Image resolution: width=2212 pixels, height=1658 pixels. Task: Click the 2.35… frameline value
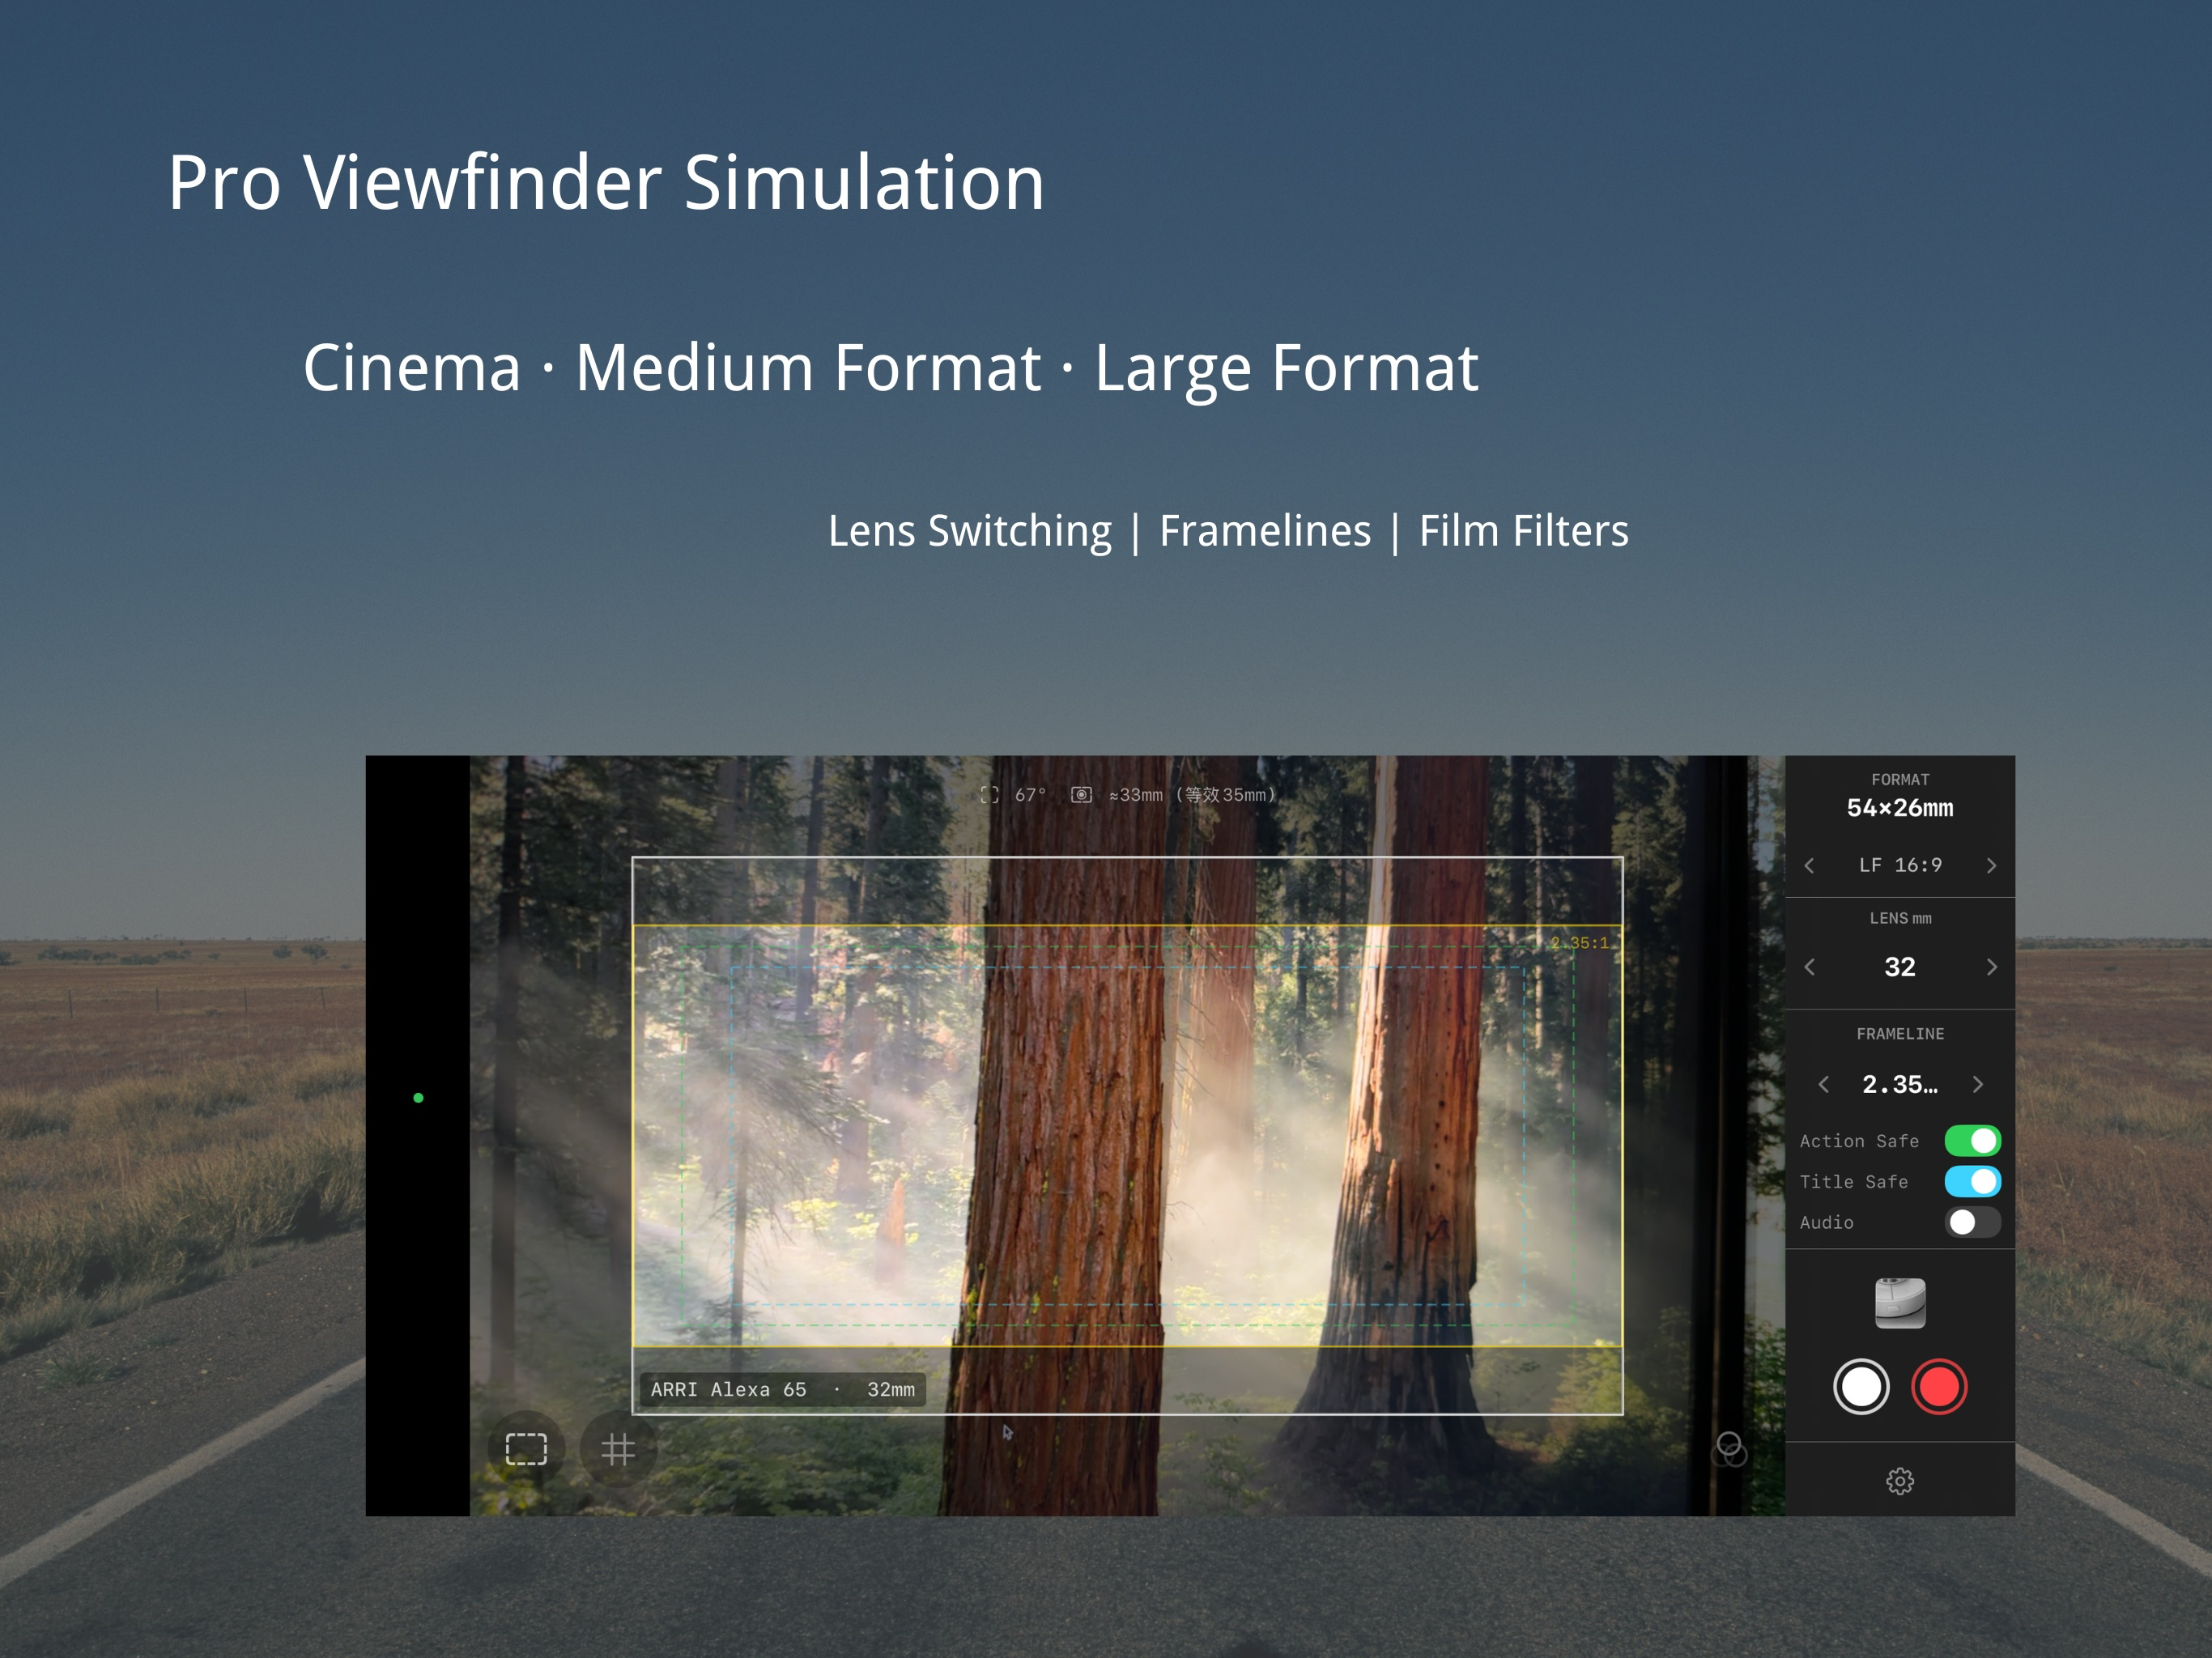(x=1900, y=1085)
